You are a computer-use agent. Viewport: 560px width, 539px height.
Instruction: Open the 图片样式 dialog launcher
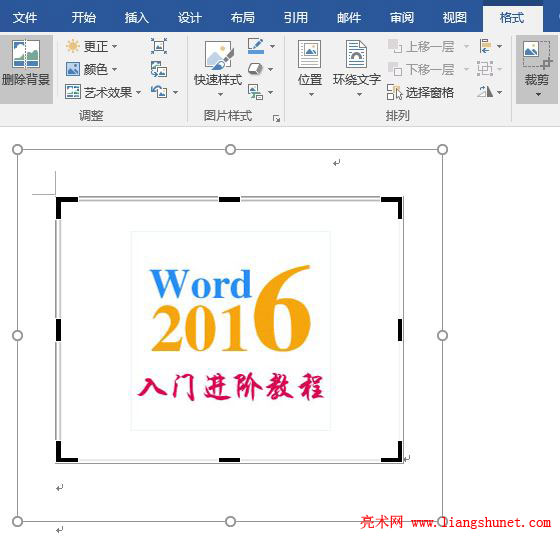(276, 118)
